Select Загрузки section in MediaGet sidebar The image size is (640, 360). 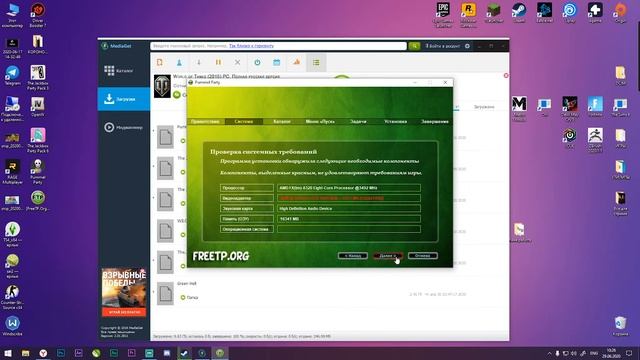[124, 99]
